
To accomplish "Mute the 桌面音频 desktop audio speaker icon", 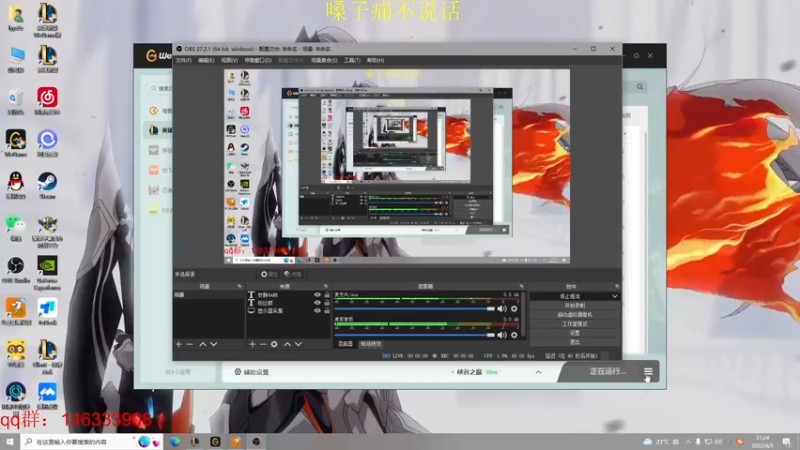I will click(x=502, y=335).
